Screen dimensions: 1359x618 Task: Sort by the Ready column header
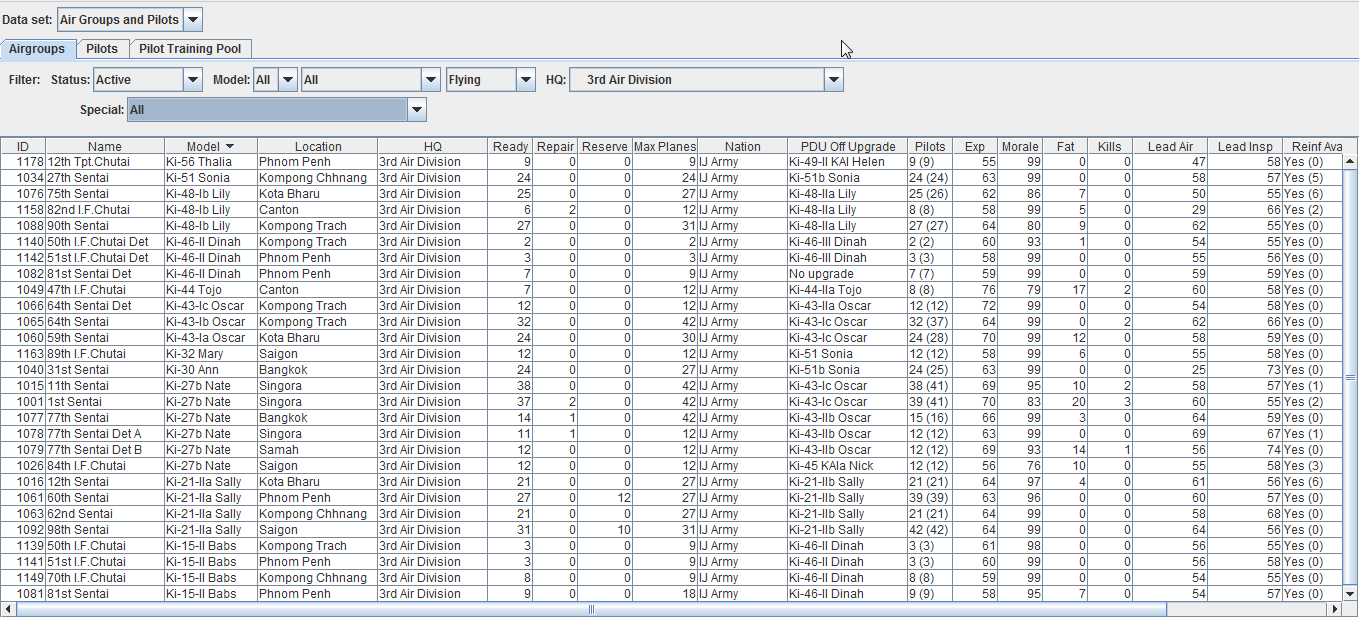pyautogui.click(x=510, y=145)
